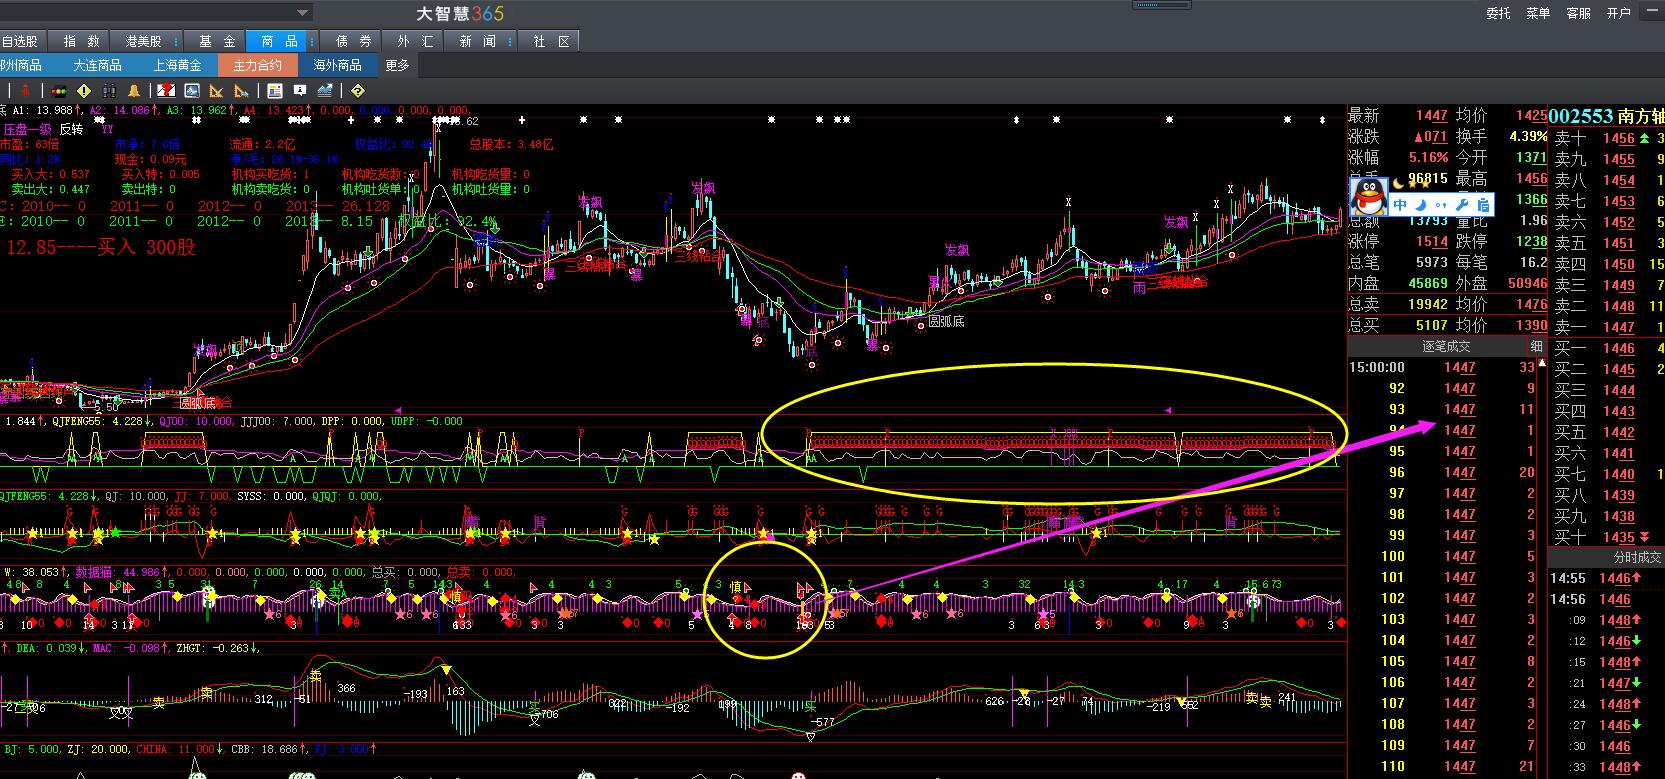Click the bell alert icon
1665x779 pixels.
point(134,91)
